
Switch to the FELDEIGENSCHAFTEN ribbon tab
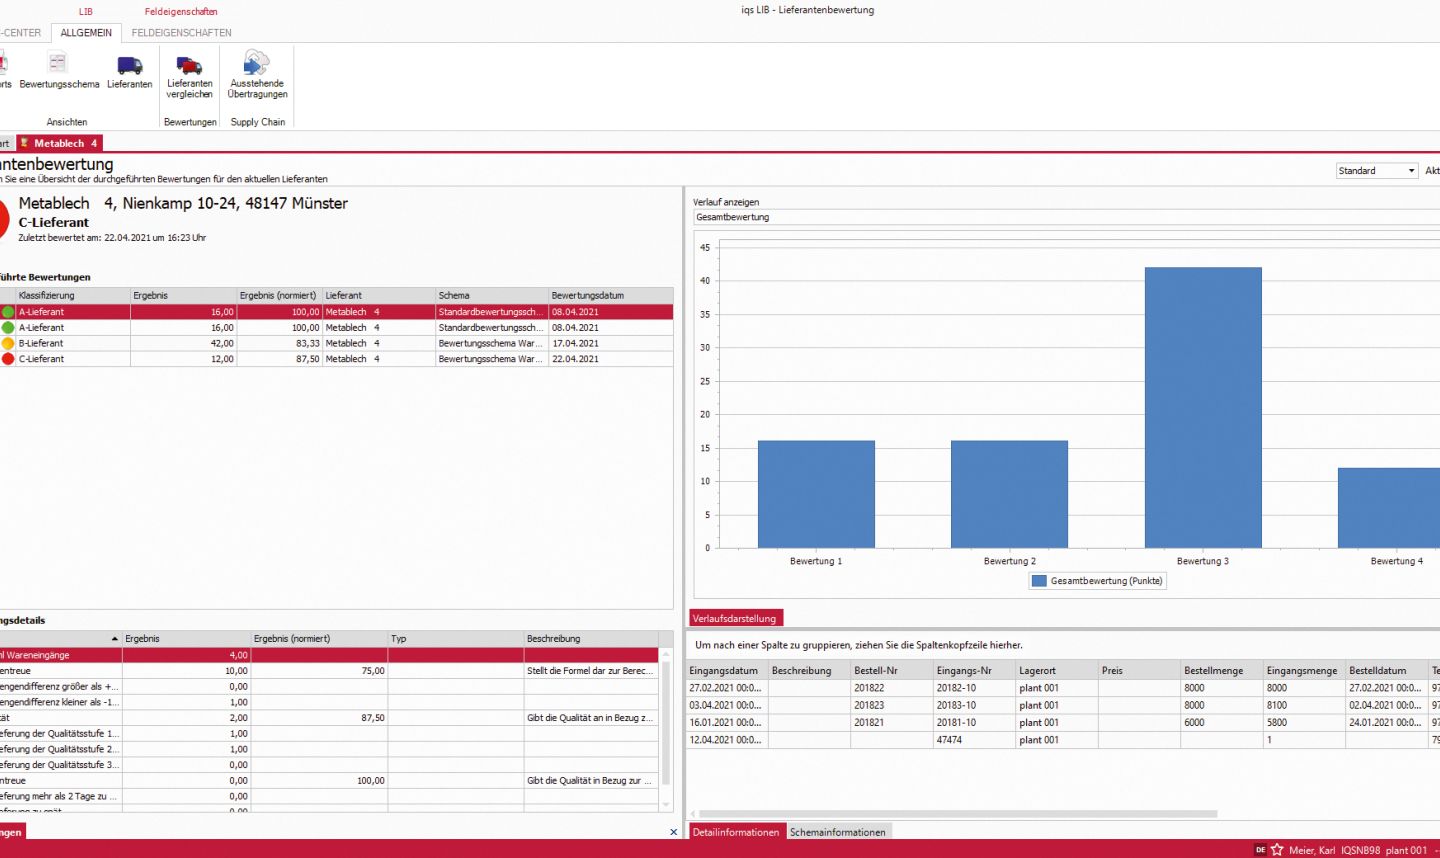tap(181, 33)
